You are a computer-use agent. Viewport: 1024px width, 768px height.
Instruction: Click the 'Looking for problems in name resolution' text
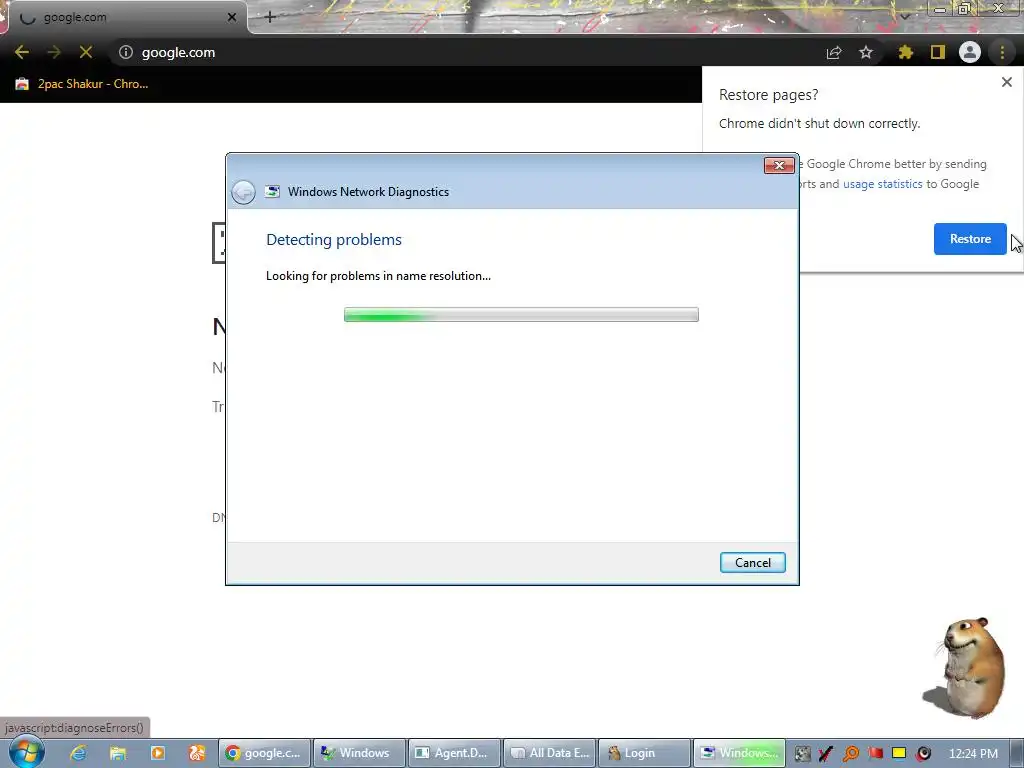coord(378,276)
